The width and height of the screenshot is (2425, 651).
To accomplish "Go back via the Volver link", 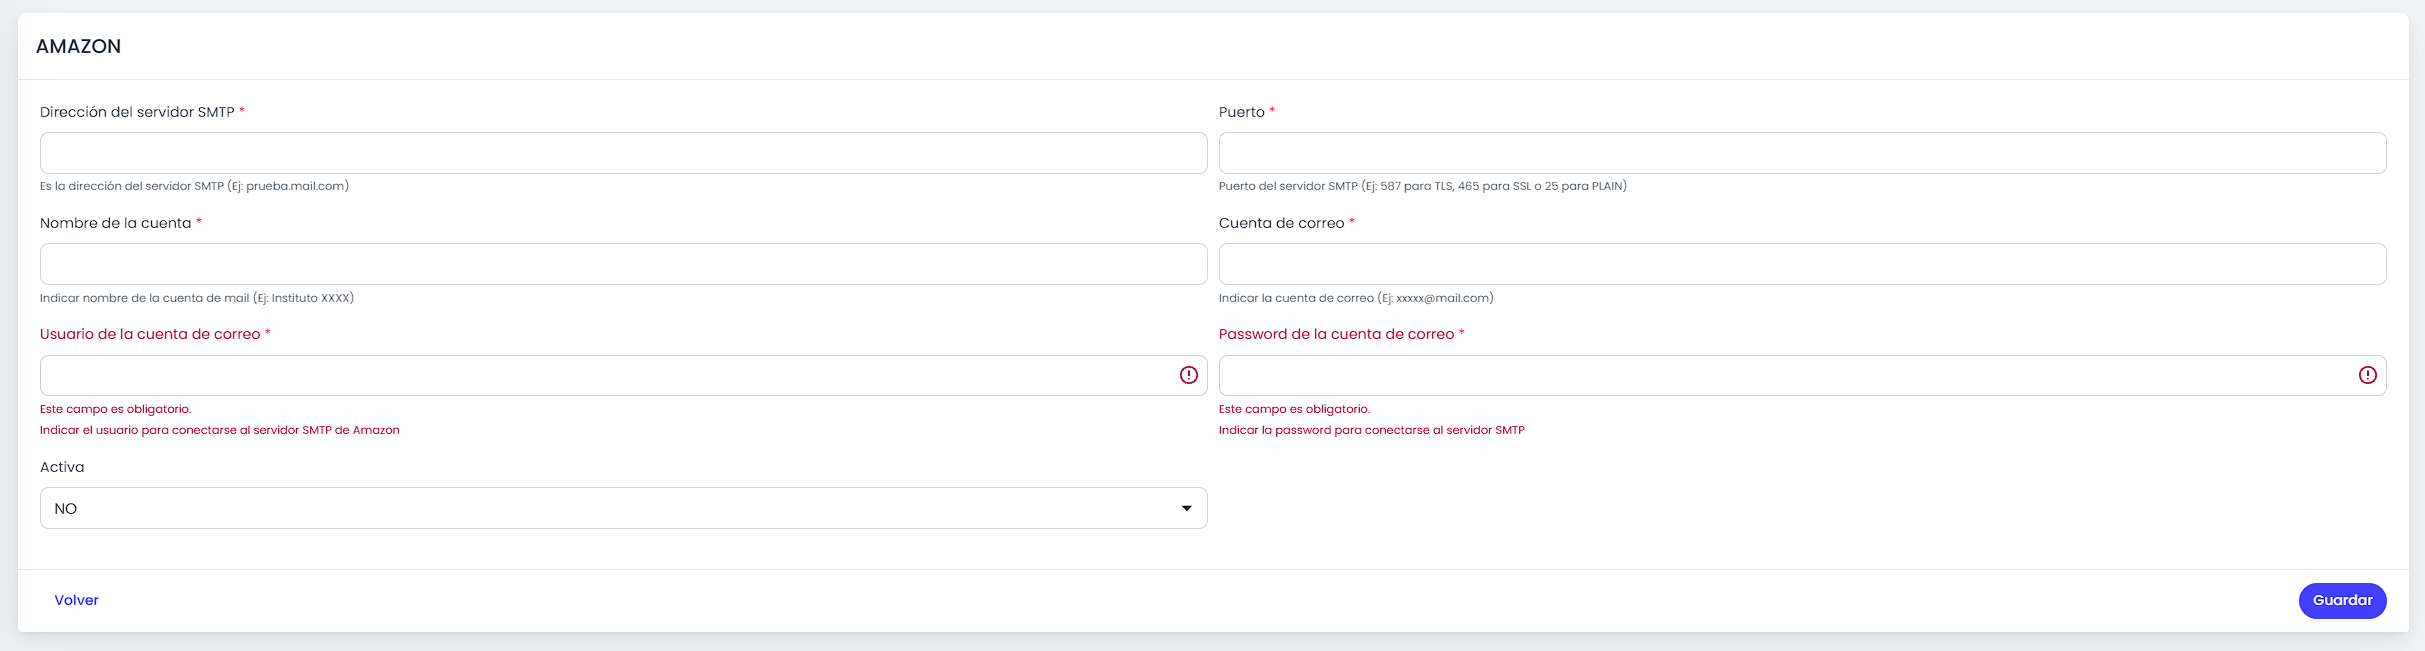I will (76, 600).
